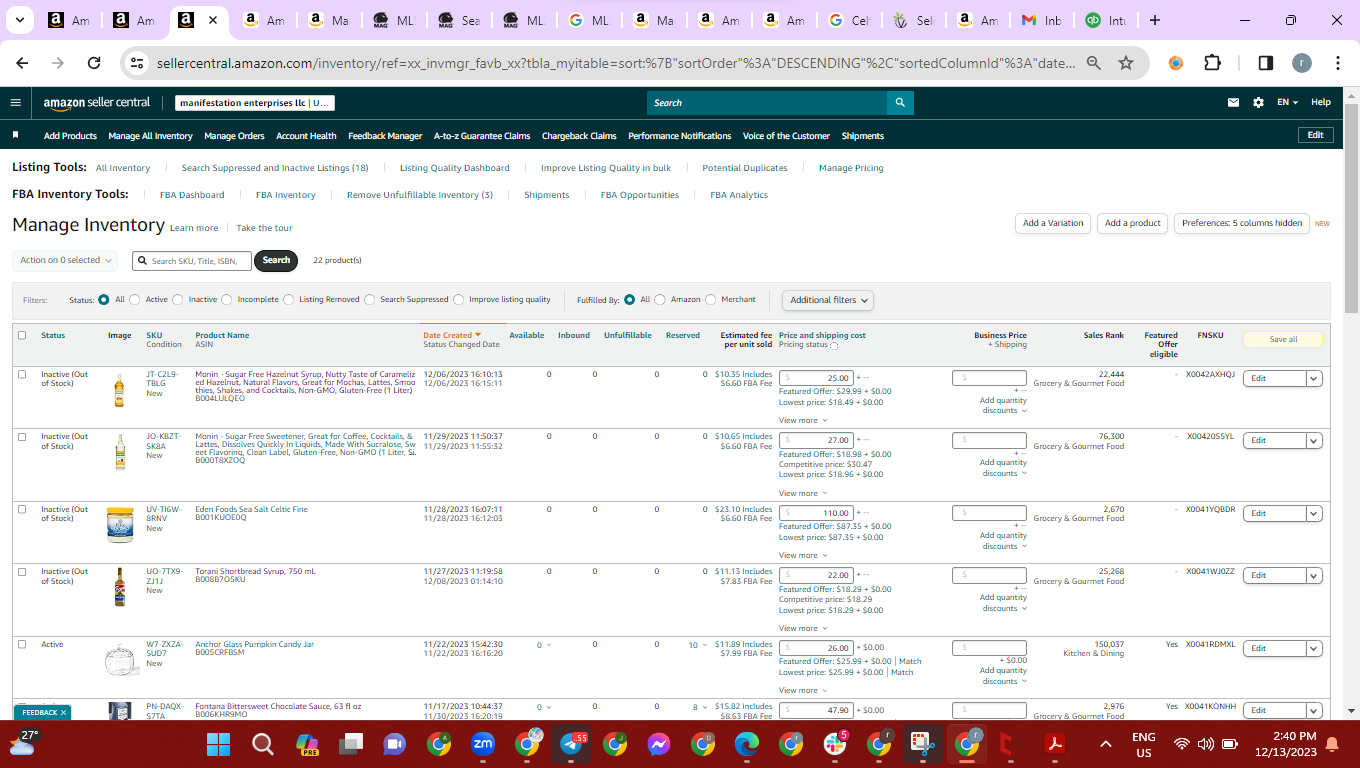Image resolution: width=1360 pixels, height=768 pixels.
Task: Check the Monin Hazelnut Syrup row checkbox
Action: click(x=22, y=374)
